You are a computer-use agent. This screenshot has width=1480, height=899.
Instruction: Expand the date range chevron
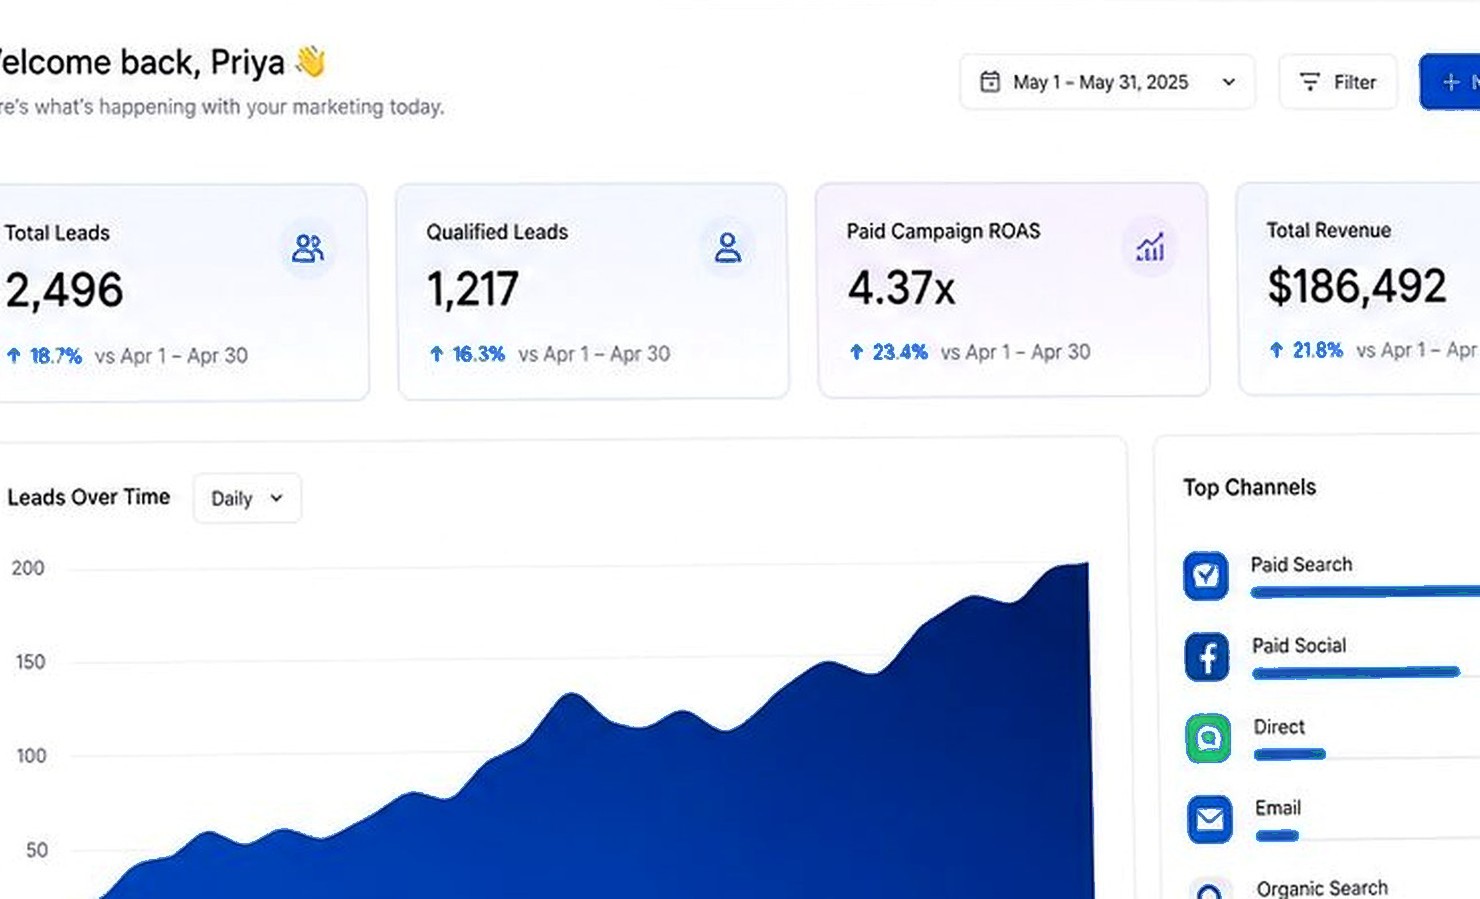coord(1229,82)
